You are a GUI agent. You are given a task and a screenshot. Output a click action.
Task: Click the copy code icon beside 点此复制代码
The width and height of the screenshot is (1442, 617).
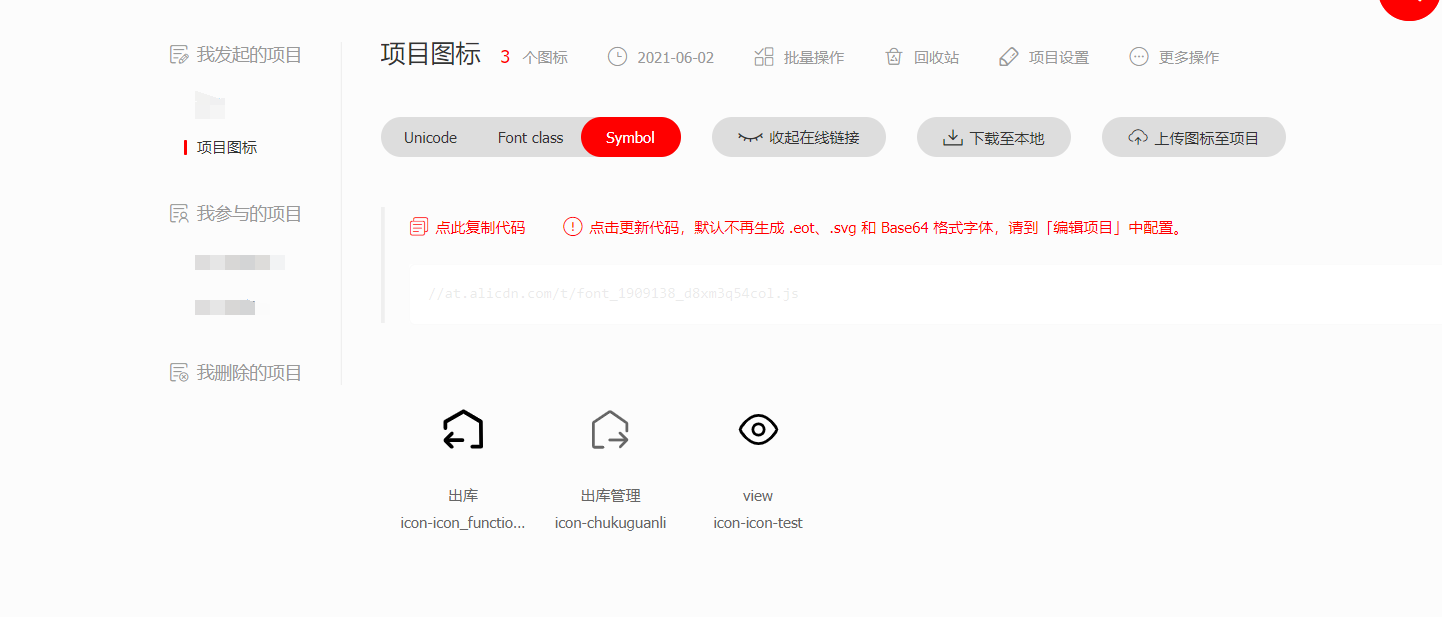coord(417,226)
